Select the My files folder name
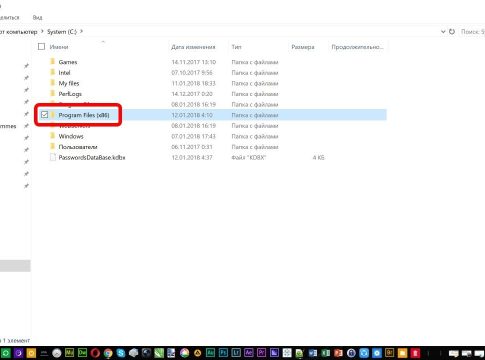Screen dimensions: 485x360 (x=69, y=83)
